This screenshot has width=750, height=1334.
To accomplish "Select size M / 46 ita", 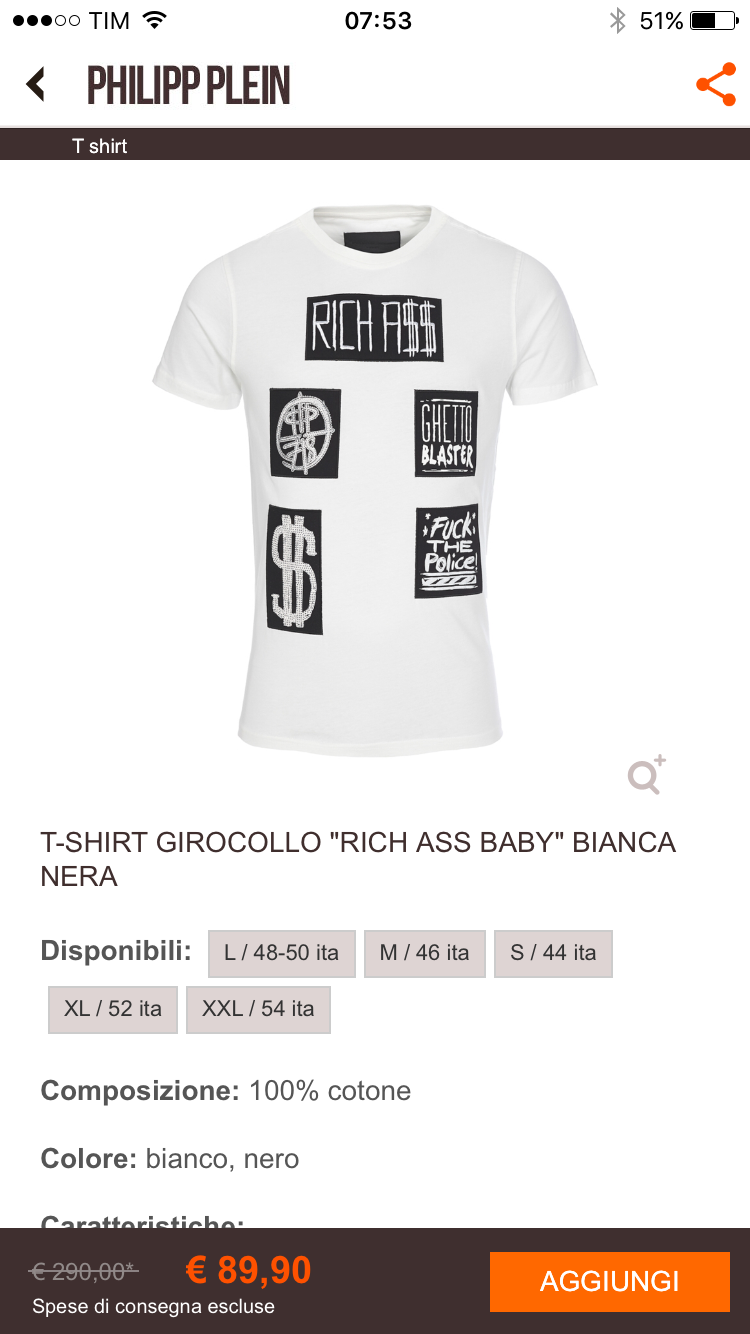I will point(424,953).
